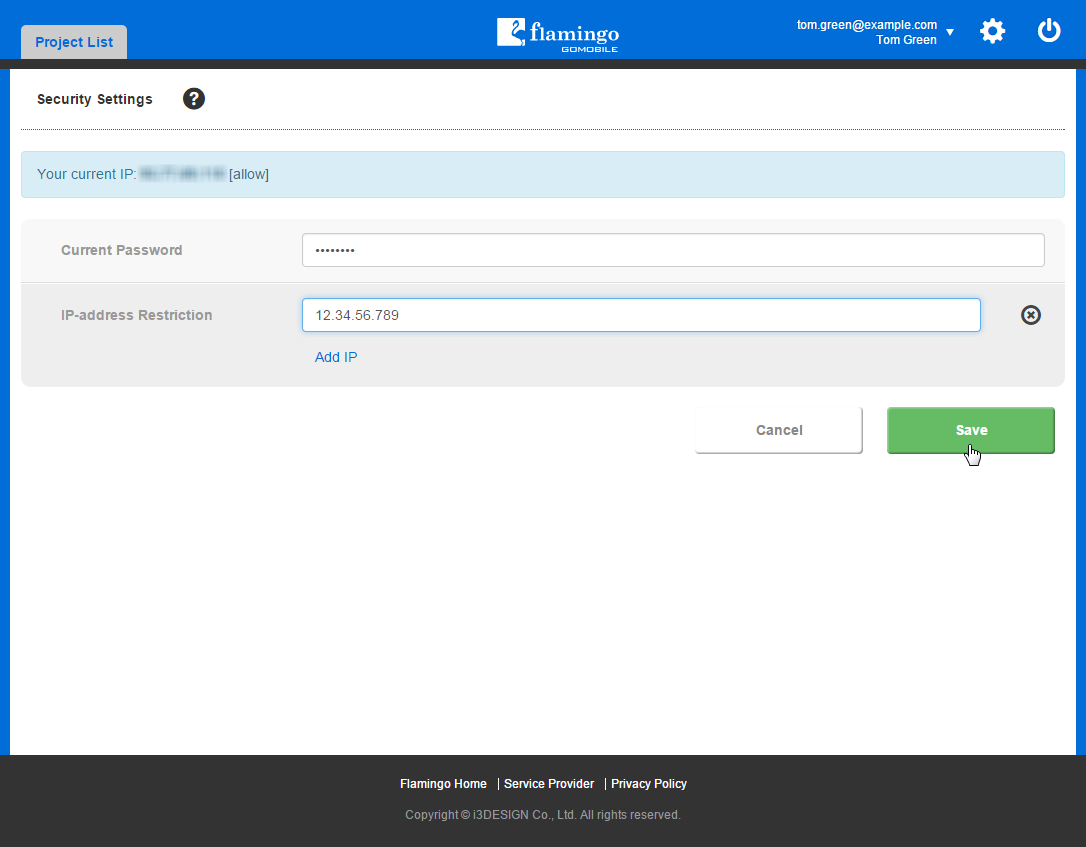Click the Current Password label
1086x847 pixels.
point(122,250)
